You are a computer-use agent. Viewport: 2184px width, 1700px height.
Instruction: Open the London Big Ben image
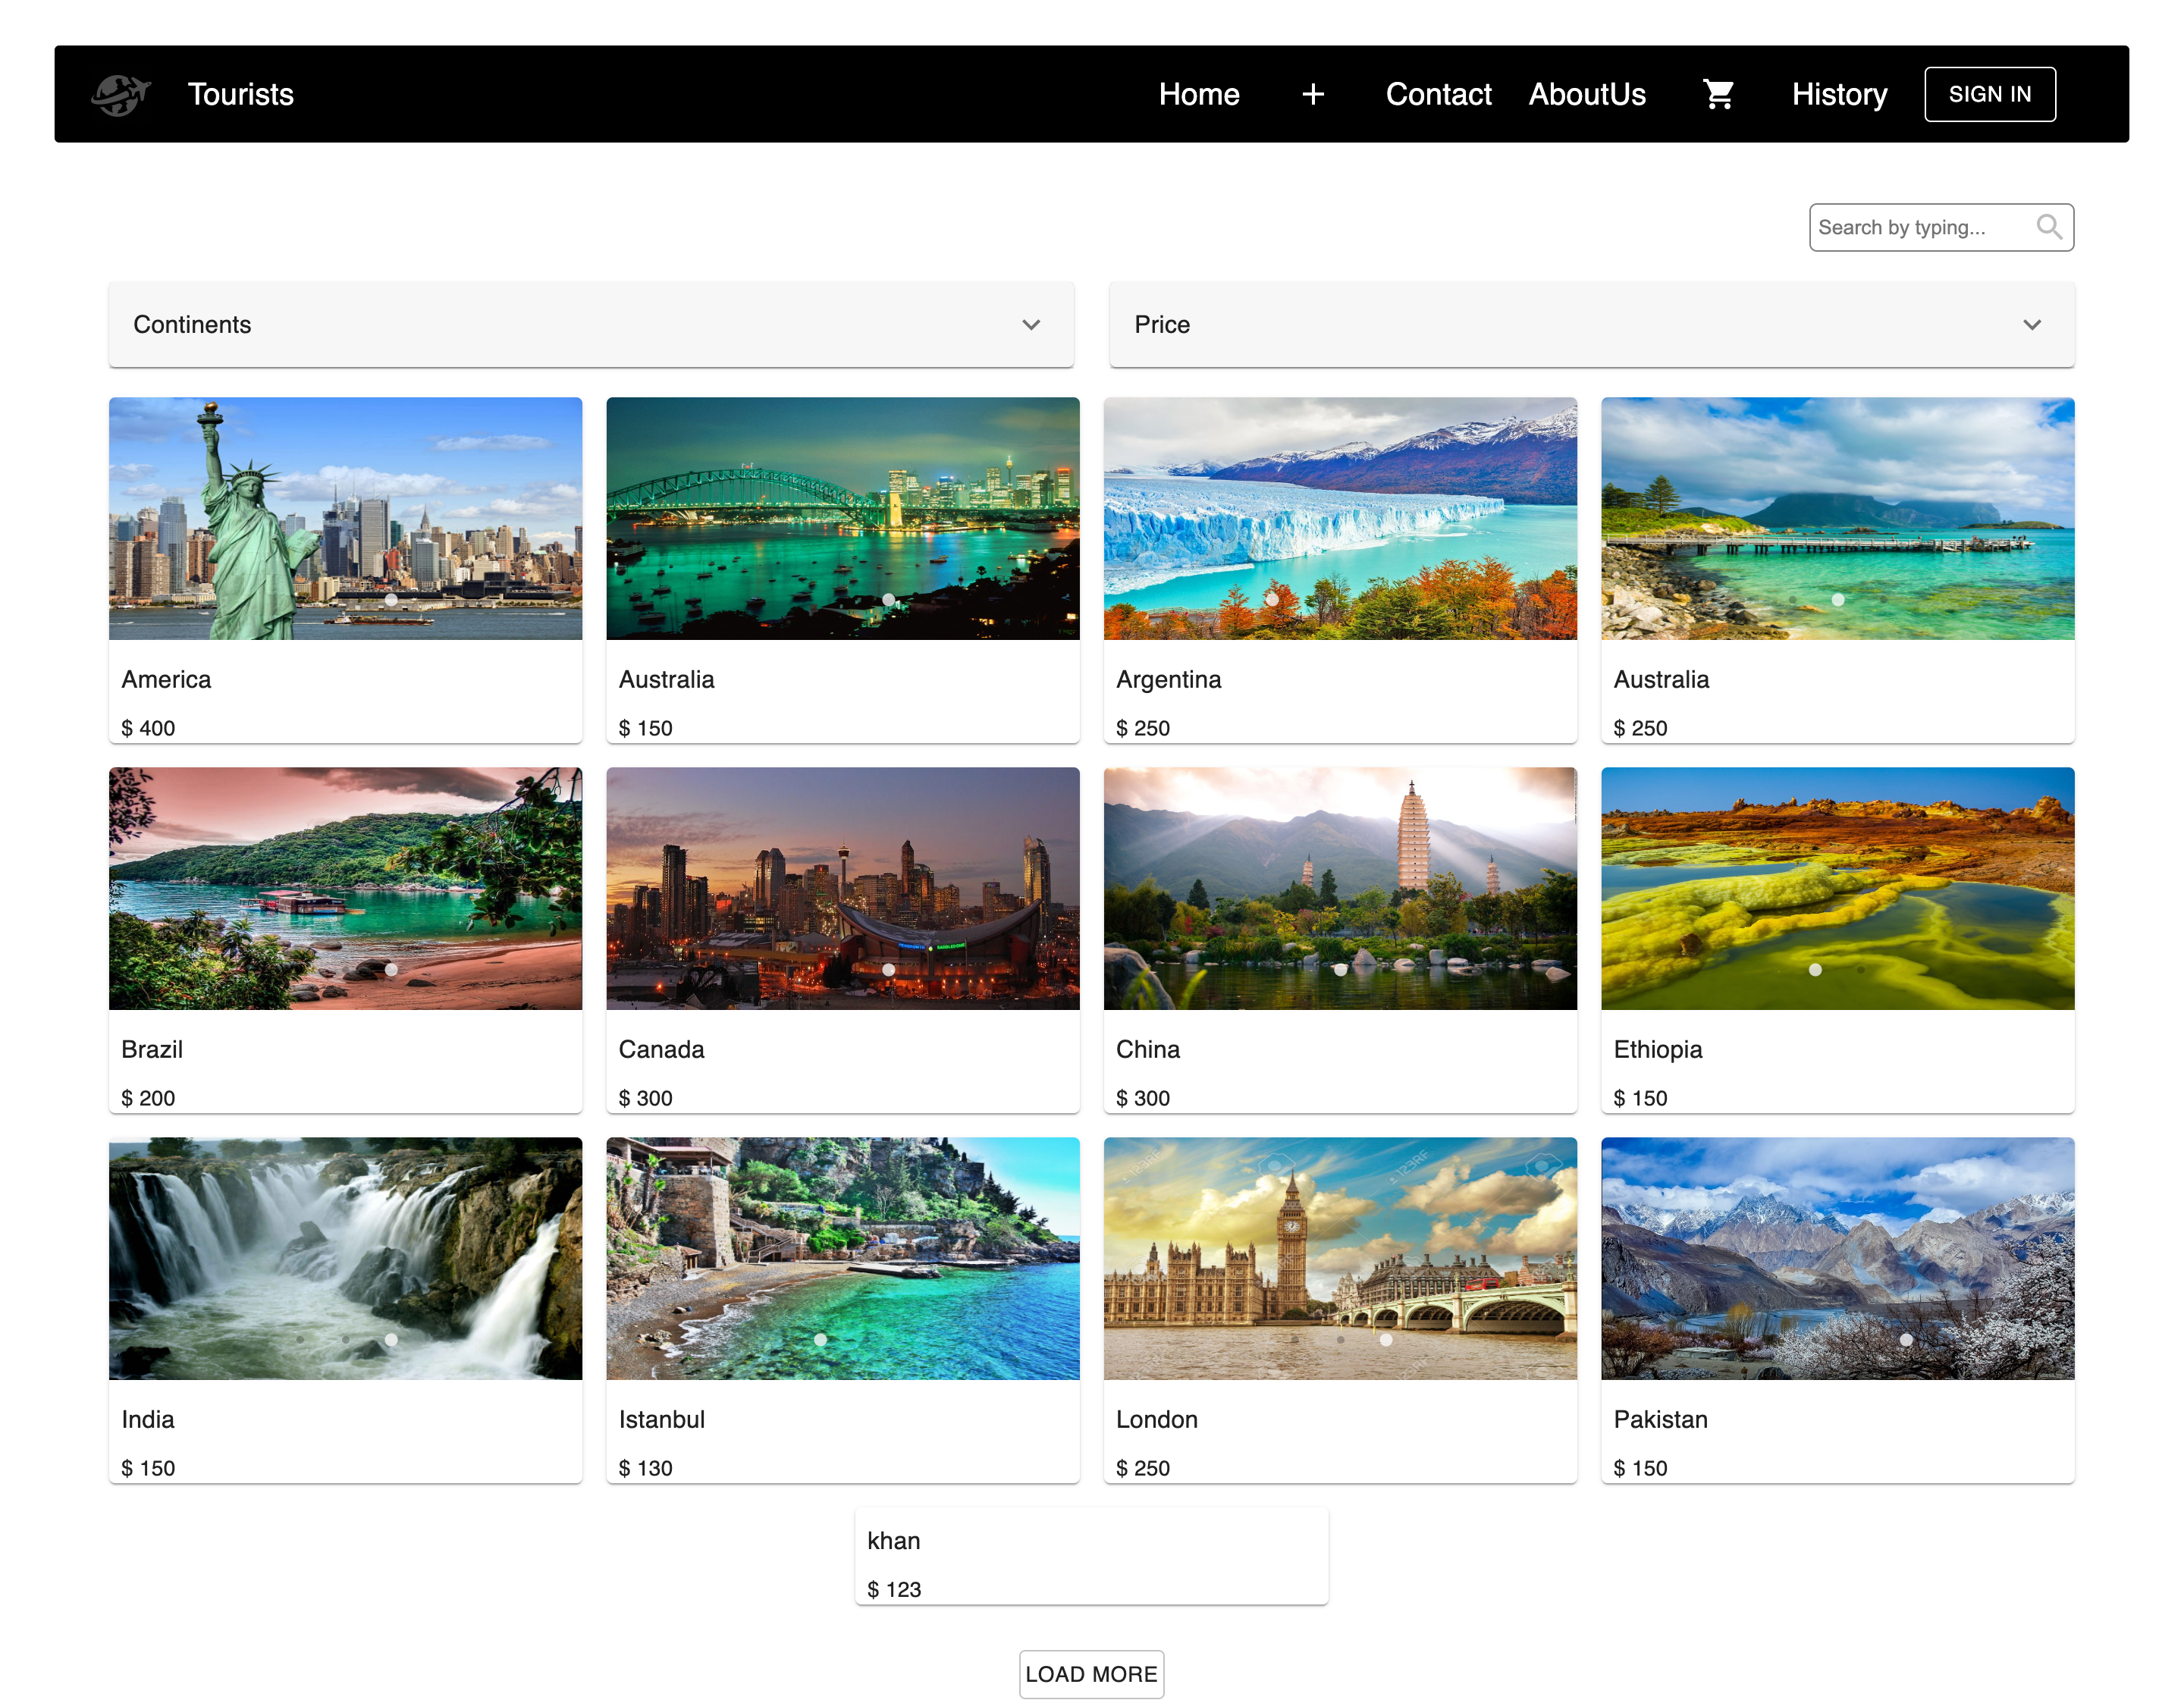pos(1340,1259)
